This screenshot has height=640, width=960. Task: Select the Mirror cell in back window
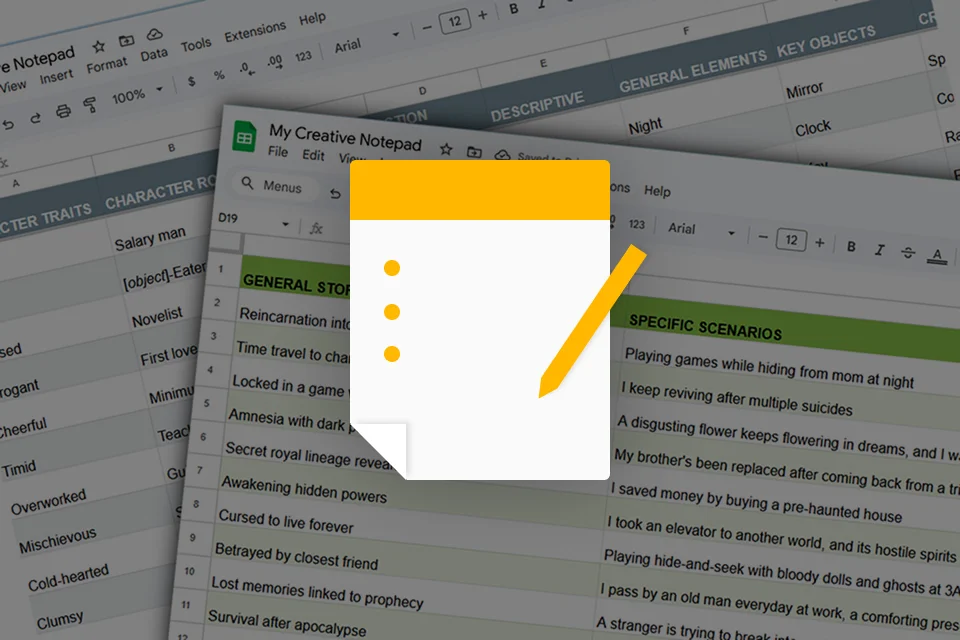click(x=804, y=91)
